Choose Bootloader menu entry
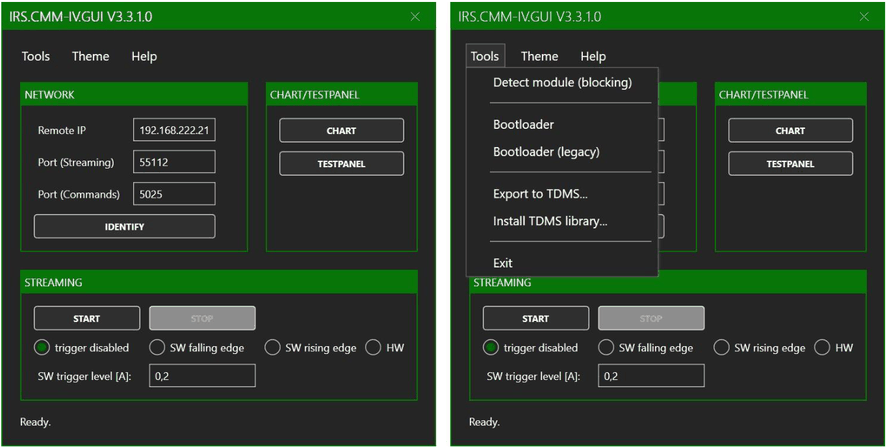The width and height of the screenshot is (887, 447). [562, 124]
